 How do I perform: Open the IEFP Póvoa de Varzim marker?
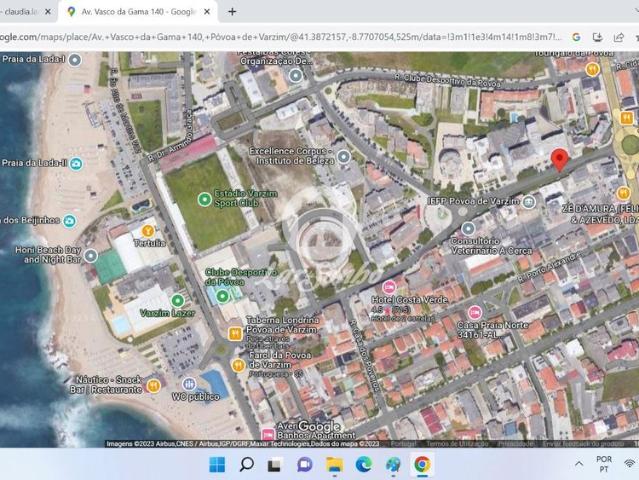tap(529, 202)
